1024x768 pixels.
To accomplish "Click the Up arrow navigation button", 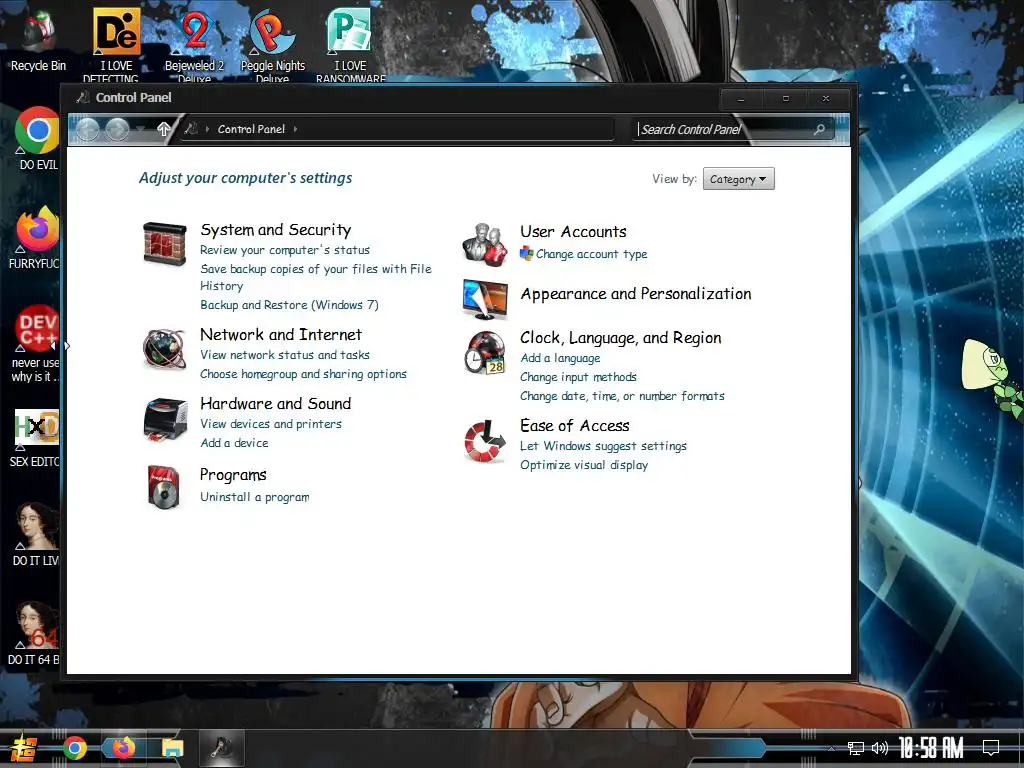I will [x=164, y=129].
